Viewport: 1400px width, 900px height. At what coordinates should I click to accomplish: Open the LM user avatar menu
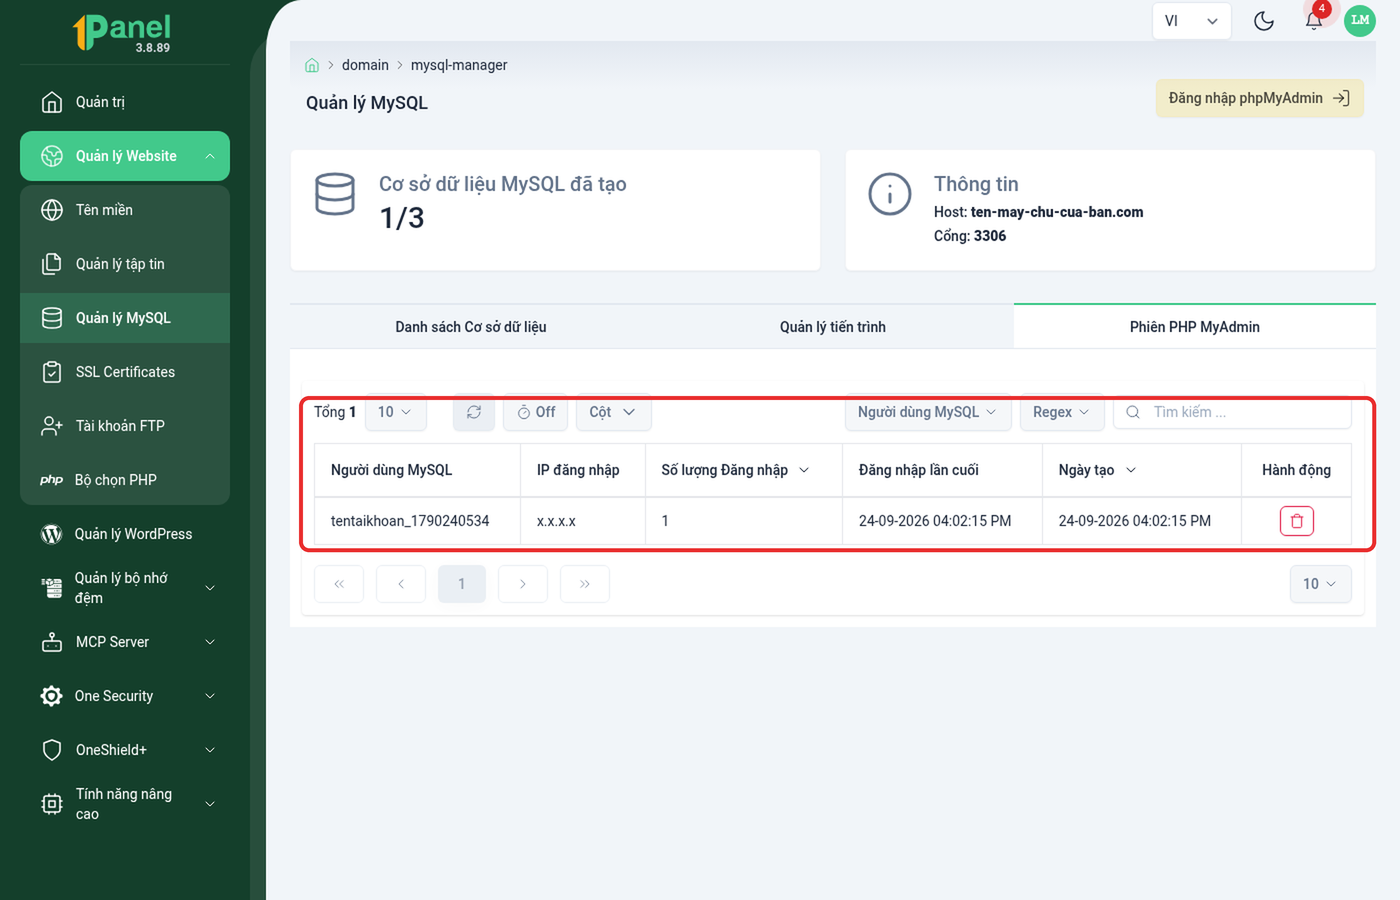[x=1360, y=21]
